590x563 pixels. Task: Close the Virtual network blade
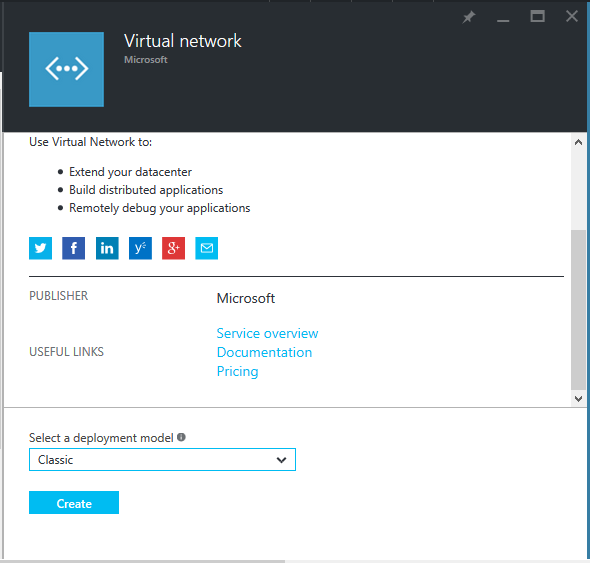coord(572,16)
